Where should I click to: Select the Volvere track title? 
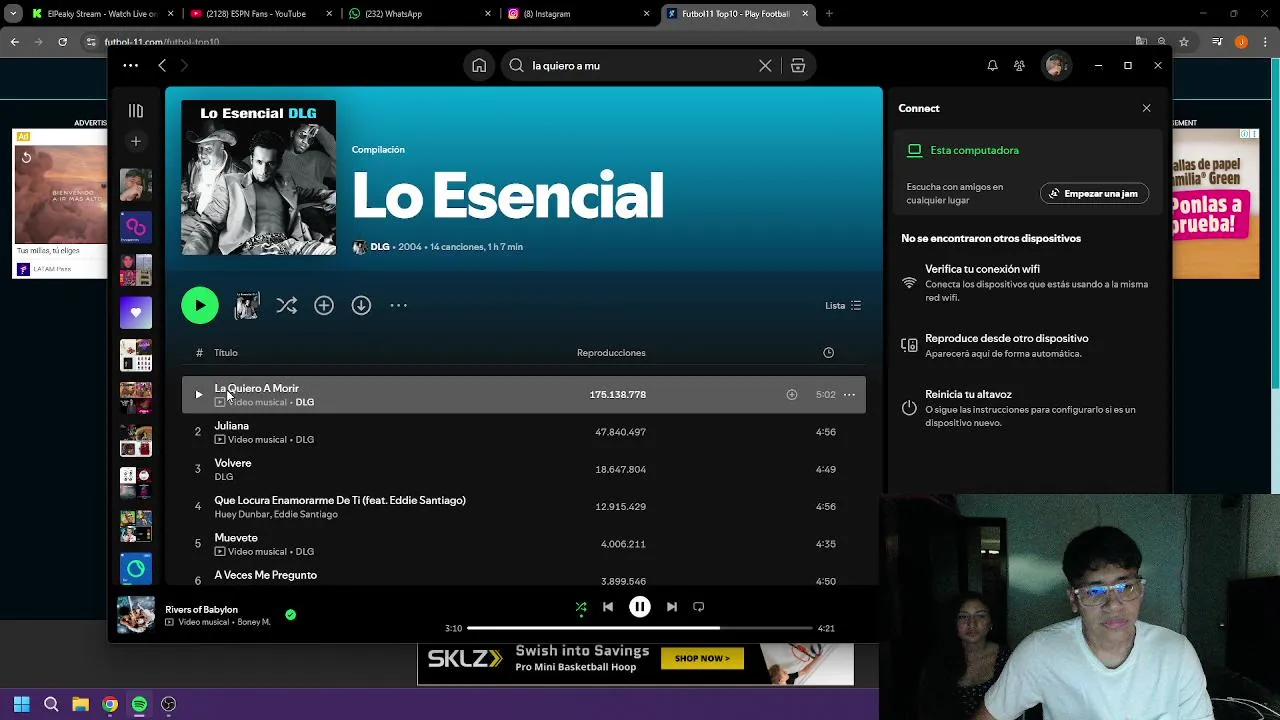pyautogui.click(x=233, y=463)
